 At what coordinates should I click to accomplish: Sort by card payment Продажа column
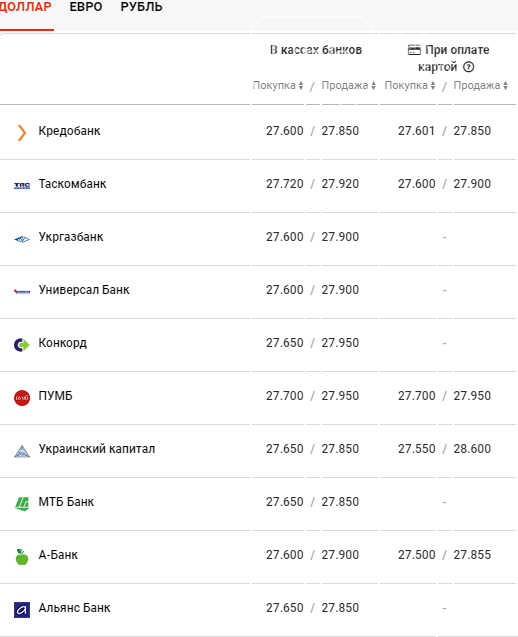[481, 85]
